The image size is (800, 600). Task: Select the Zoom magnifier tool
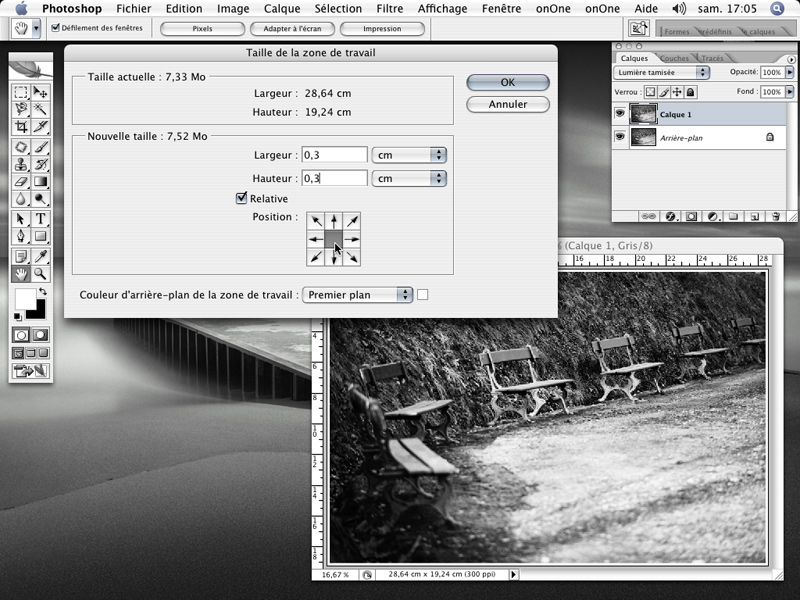40,274
